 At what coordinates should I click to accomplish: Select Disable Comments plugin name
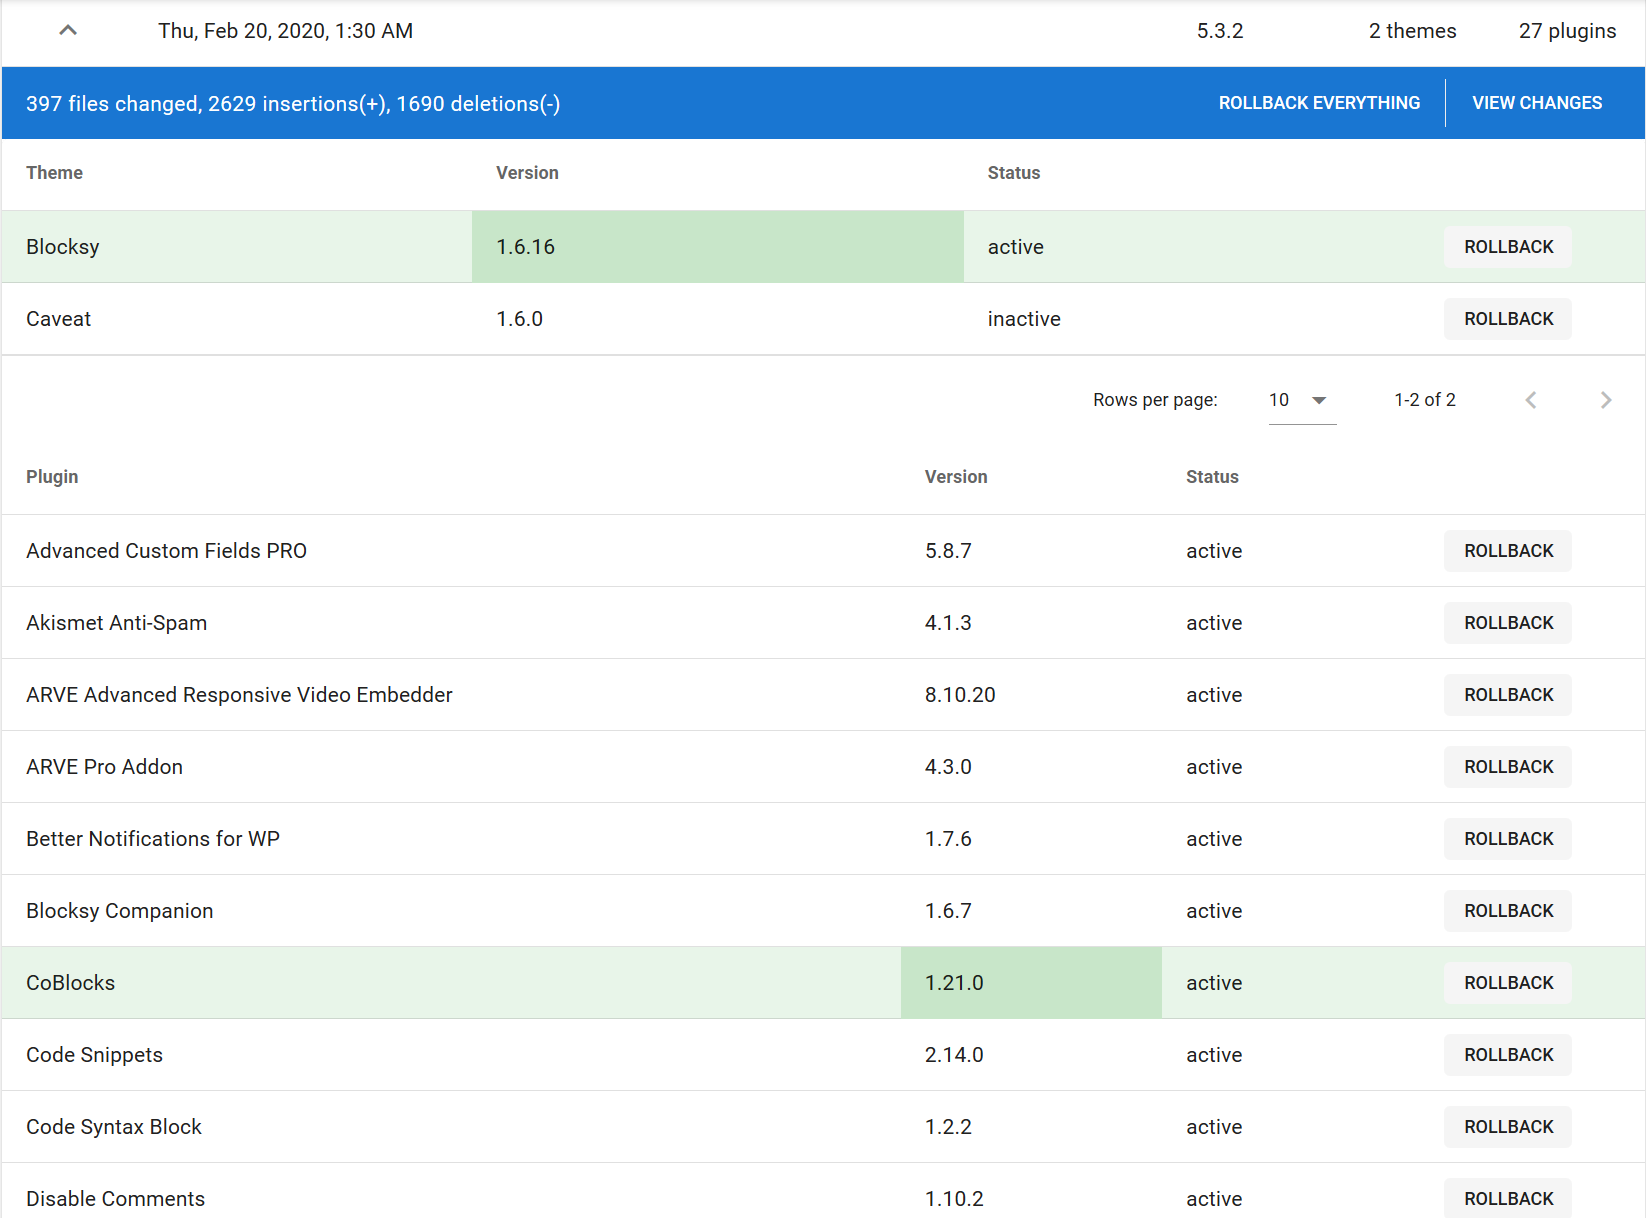pyautogui.click(x=115, y=1199)
